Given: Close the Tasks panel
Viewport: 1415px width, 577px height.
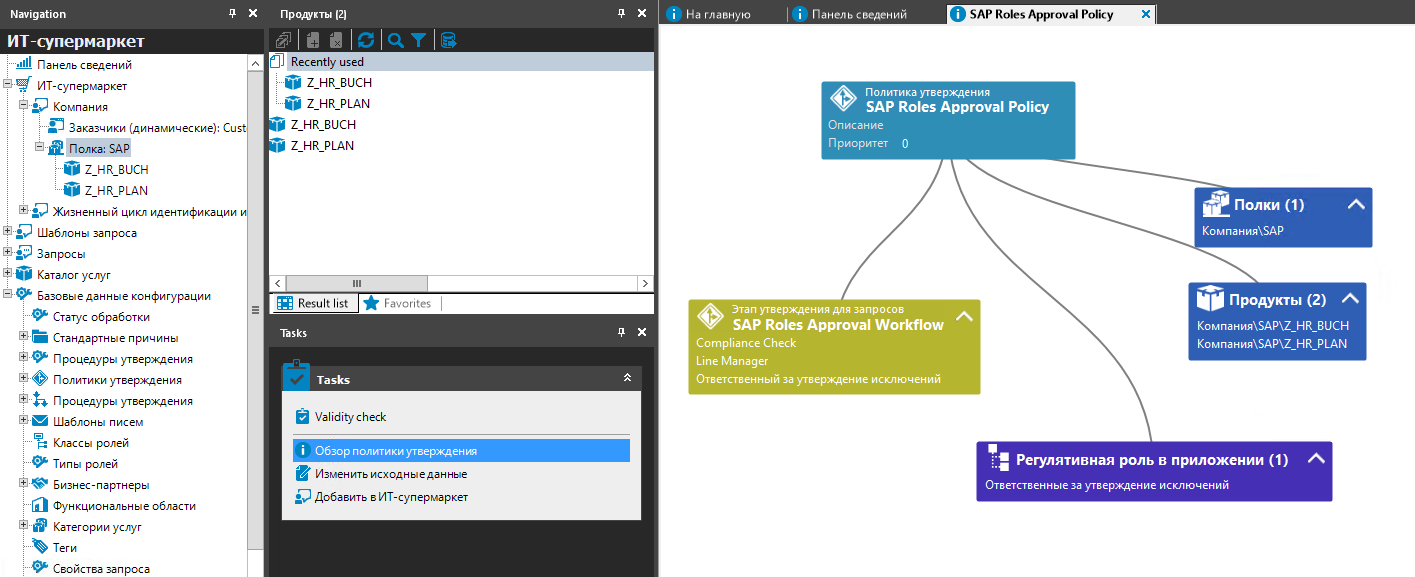Looking at the screenshot, I should pos(642,332).
